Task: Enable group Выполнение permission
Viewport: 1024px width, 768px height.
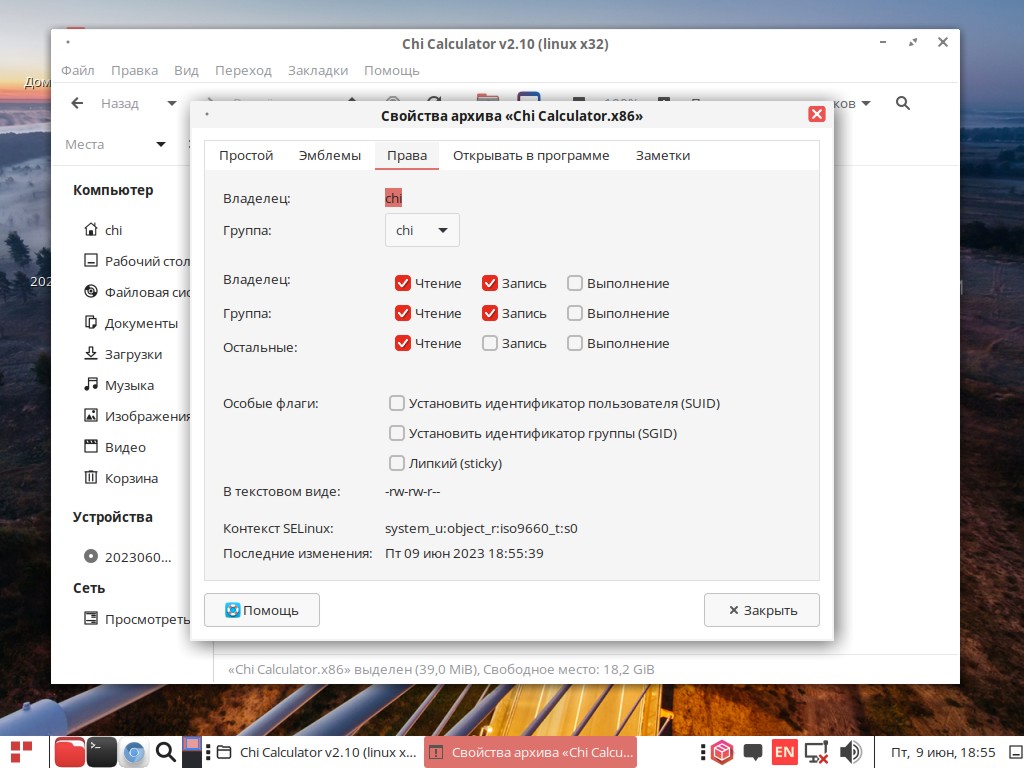Action: click(575, 313)
